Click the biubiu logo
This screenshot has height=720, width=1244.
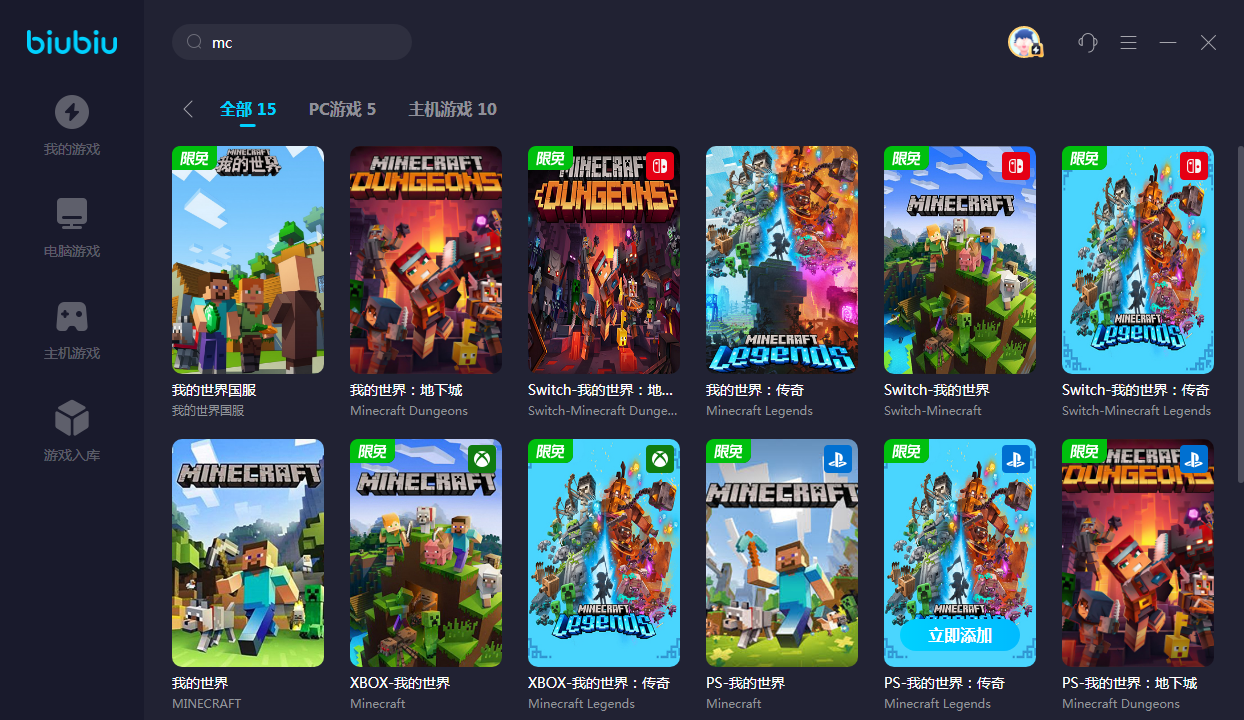72,42
